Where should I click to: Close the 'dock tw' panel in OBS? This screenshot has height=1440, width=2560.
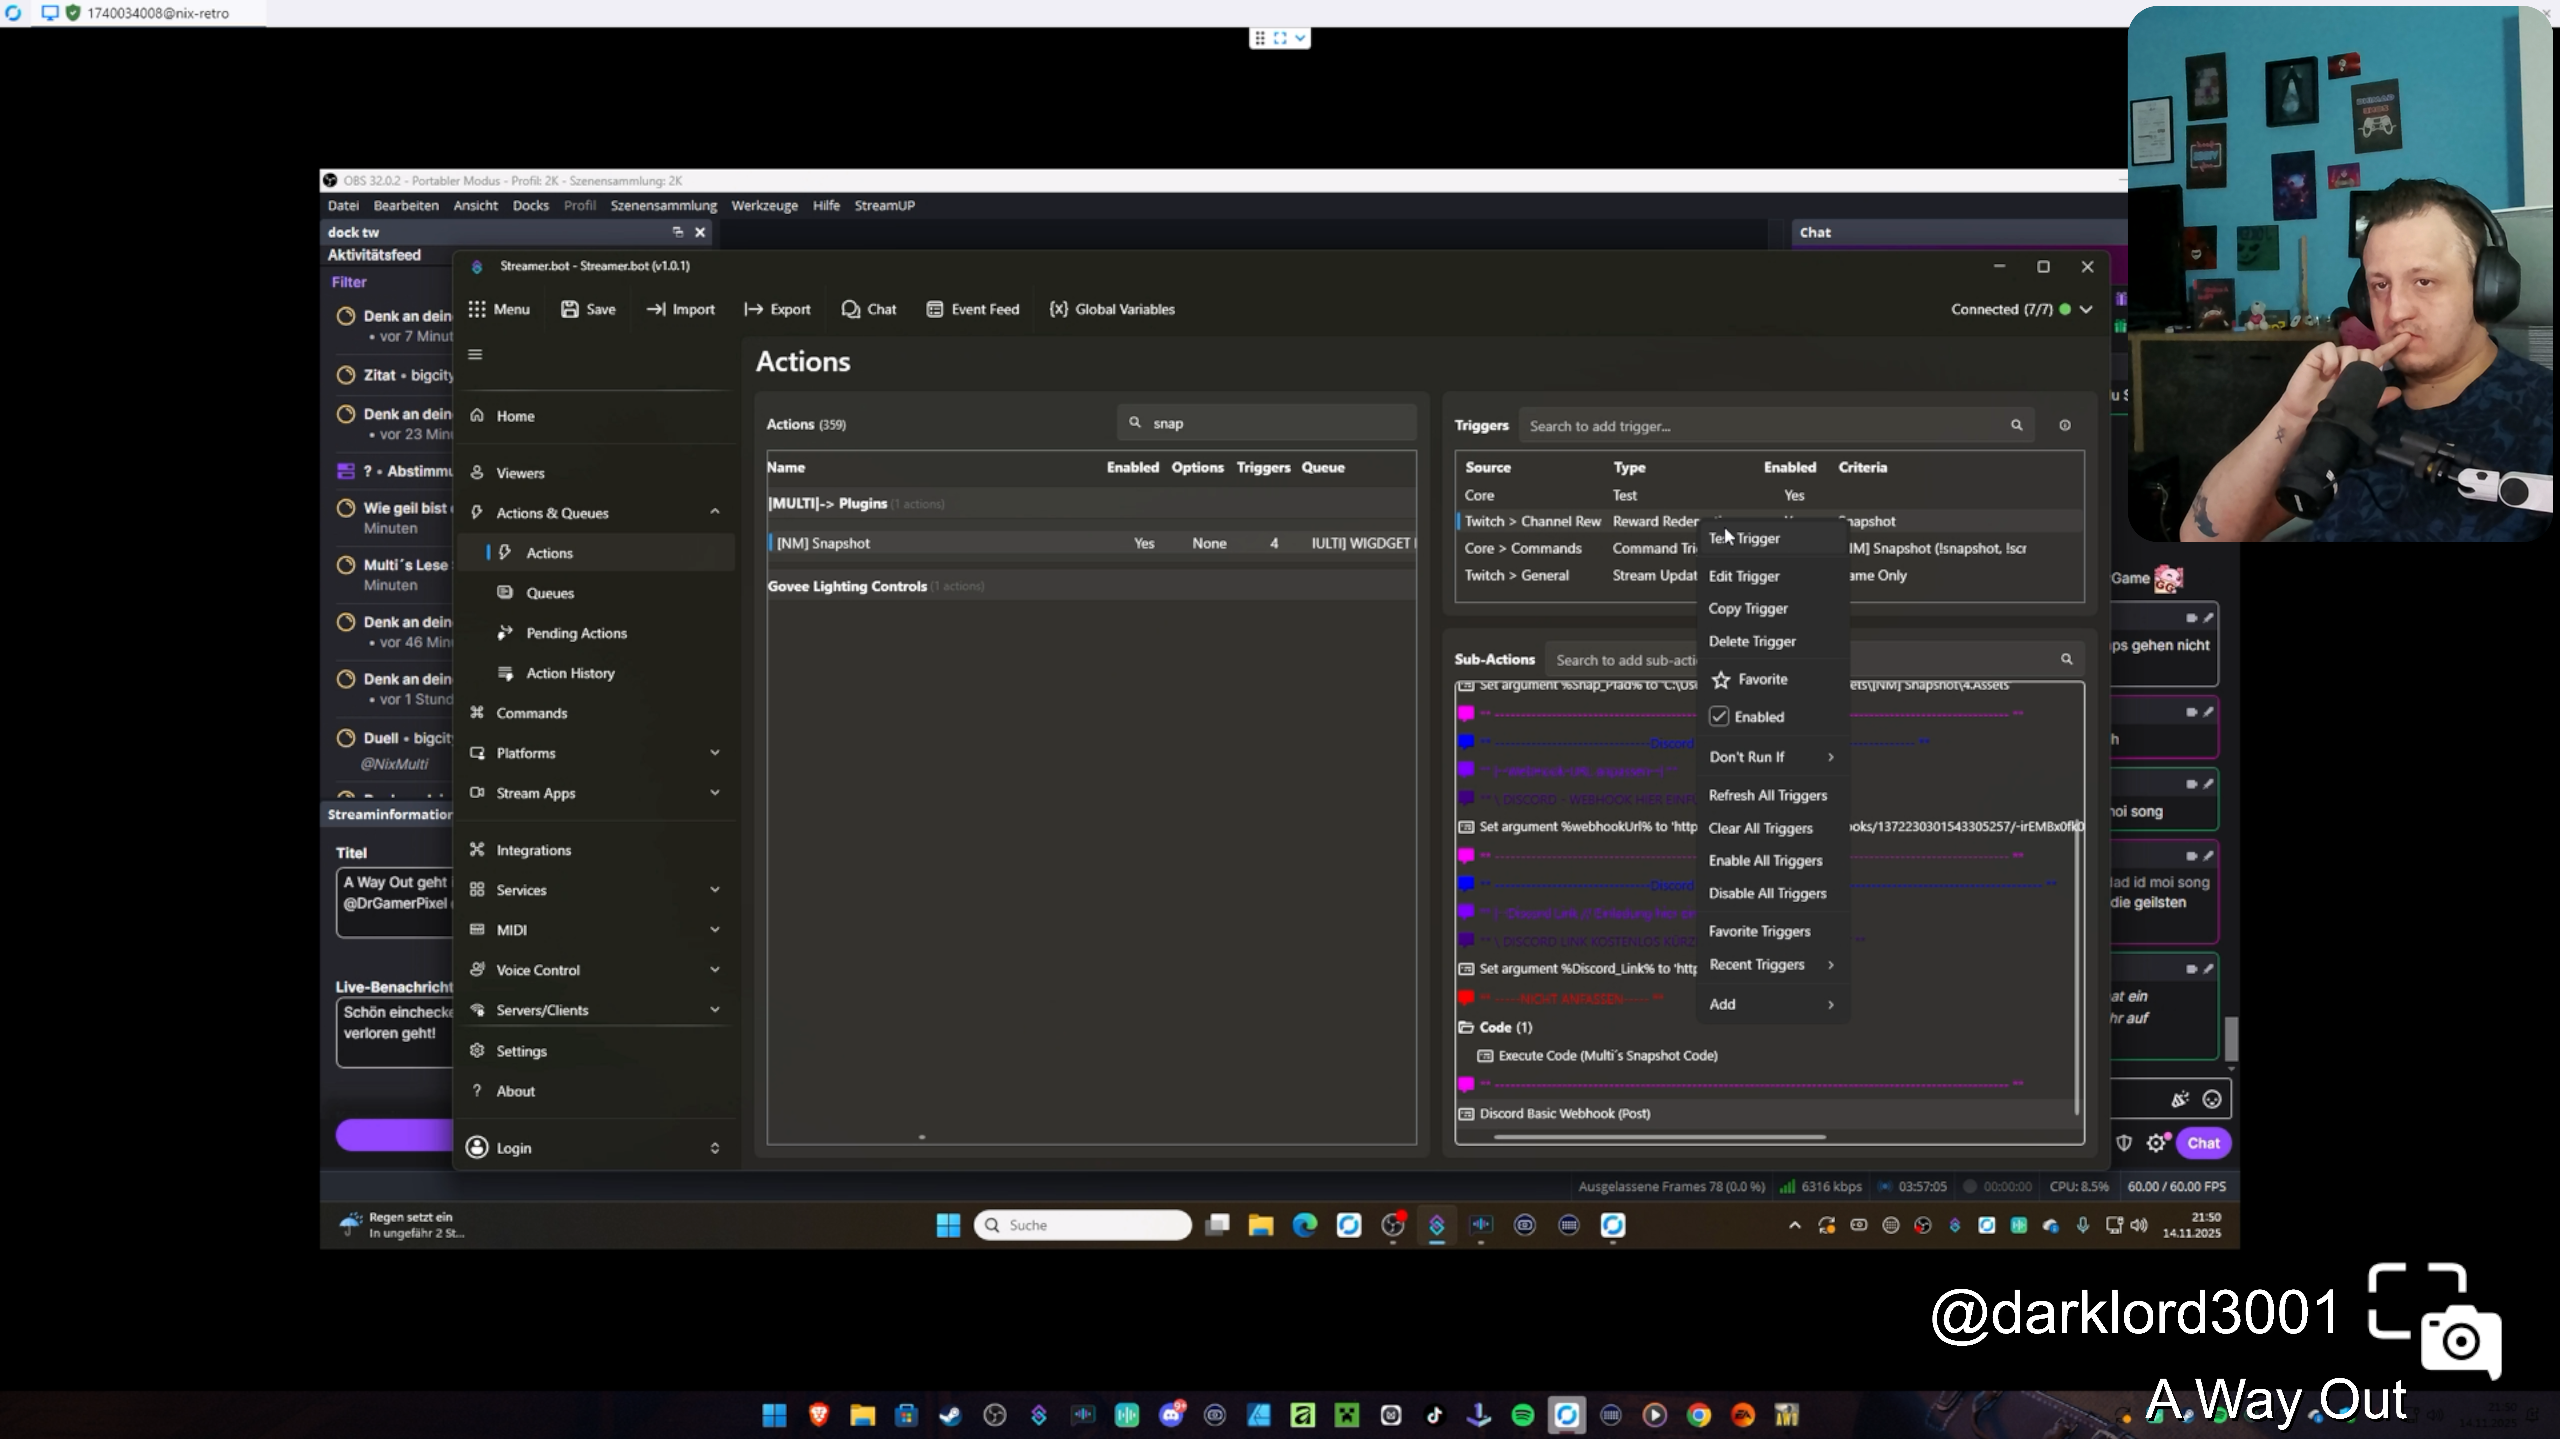[x=700, y=232]
